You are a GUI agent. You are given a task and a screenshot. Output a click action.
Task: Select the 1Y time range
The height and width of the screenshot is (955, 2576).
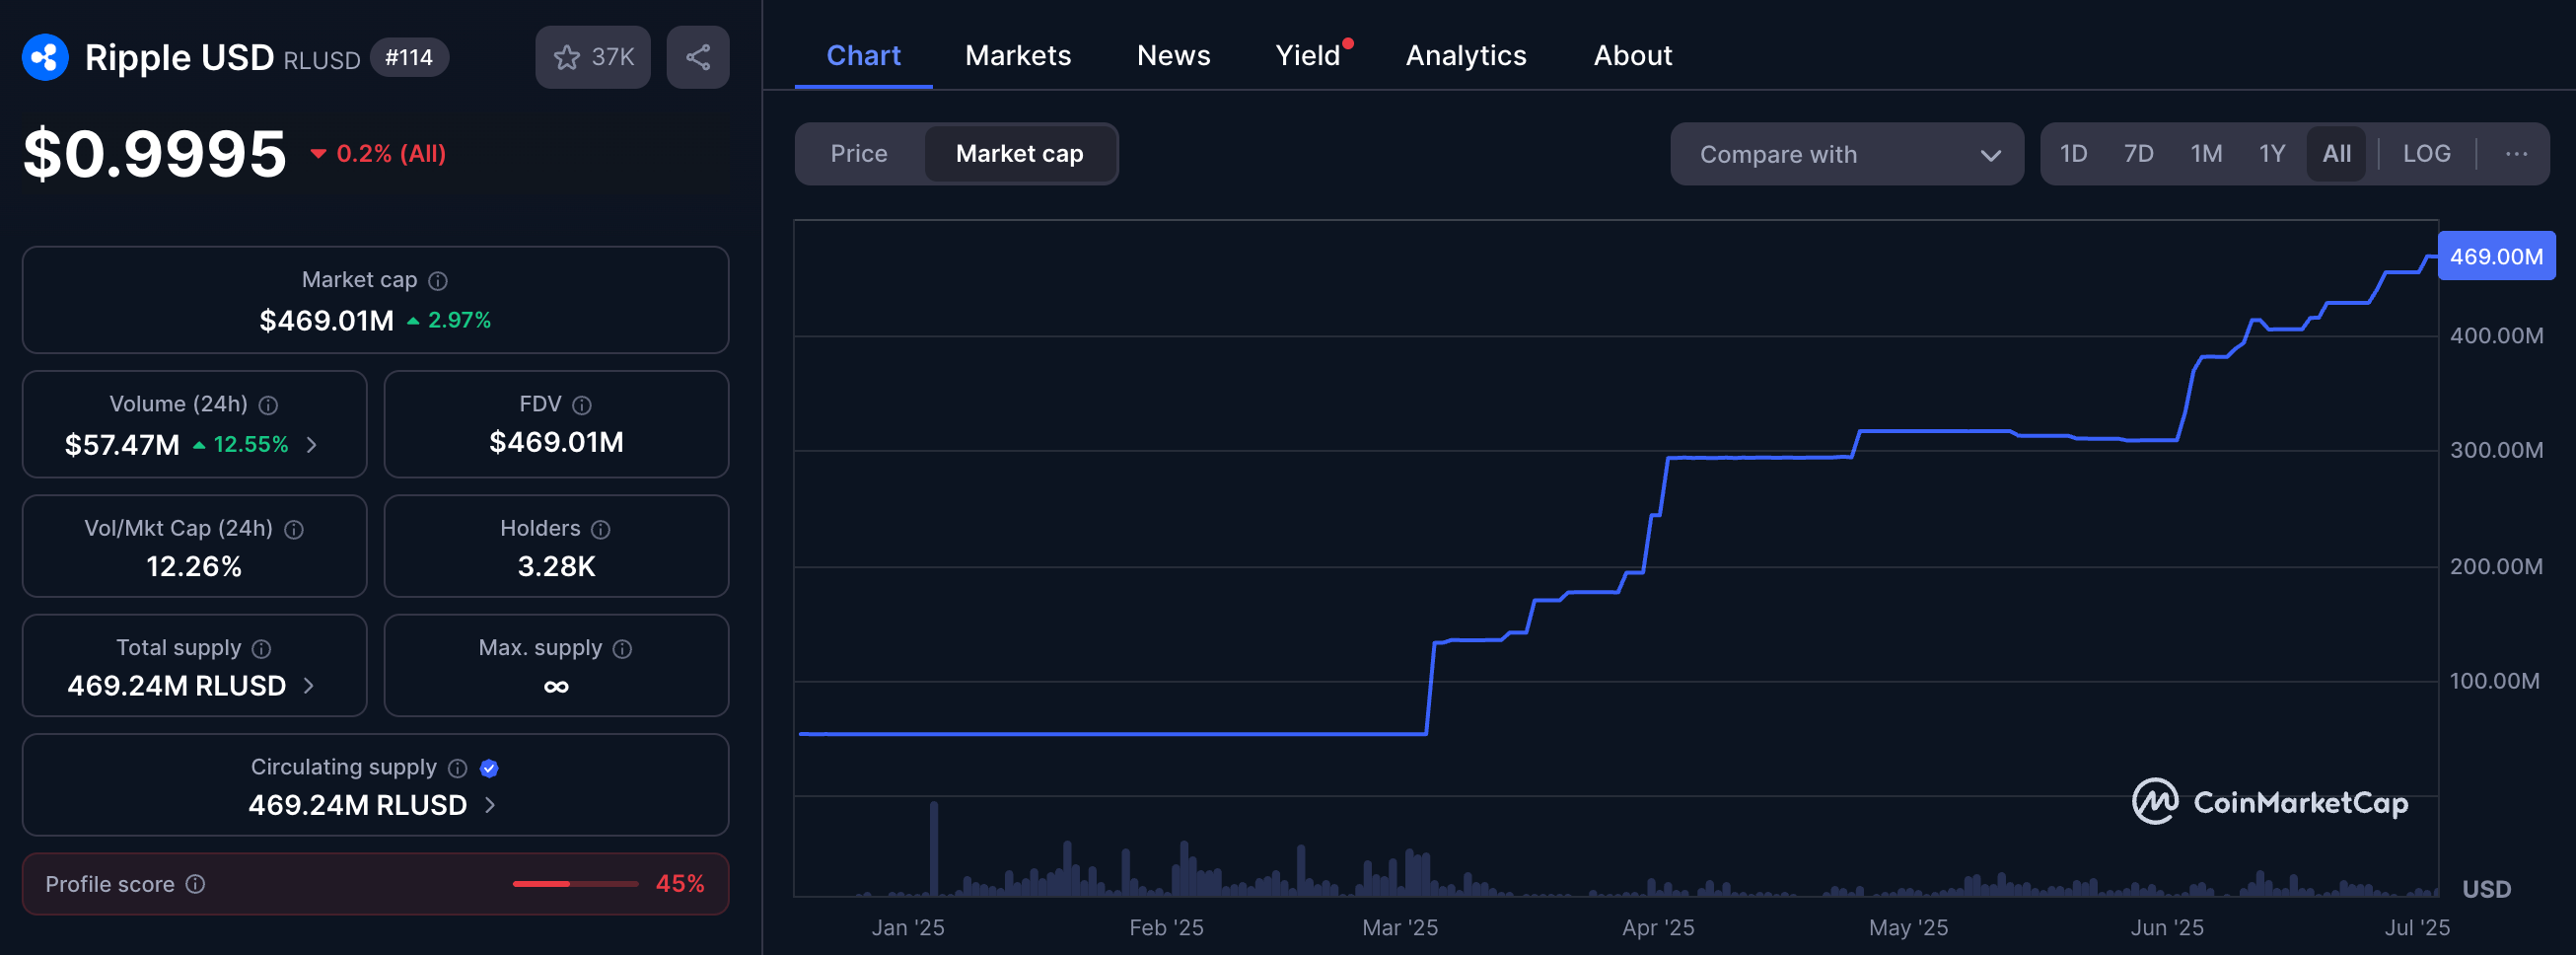tap(2272, 154)
